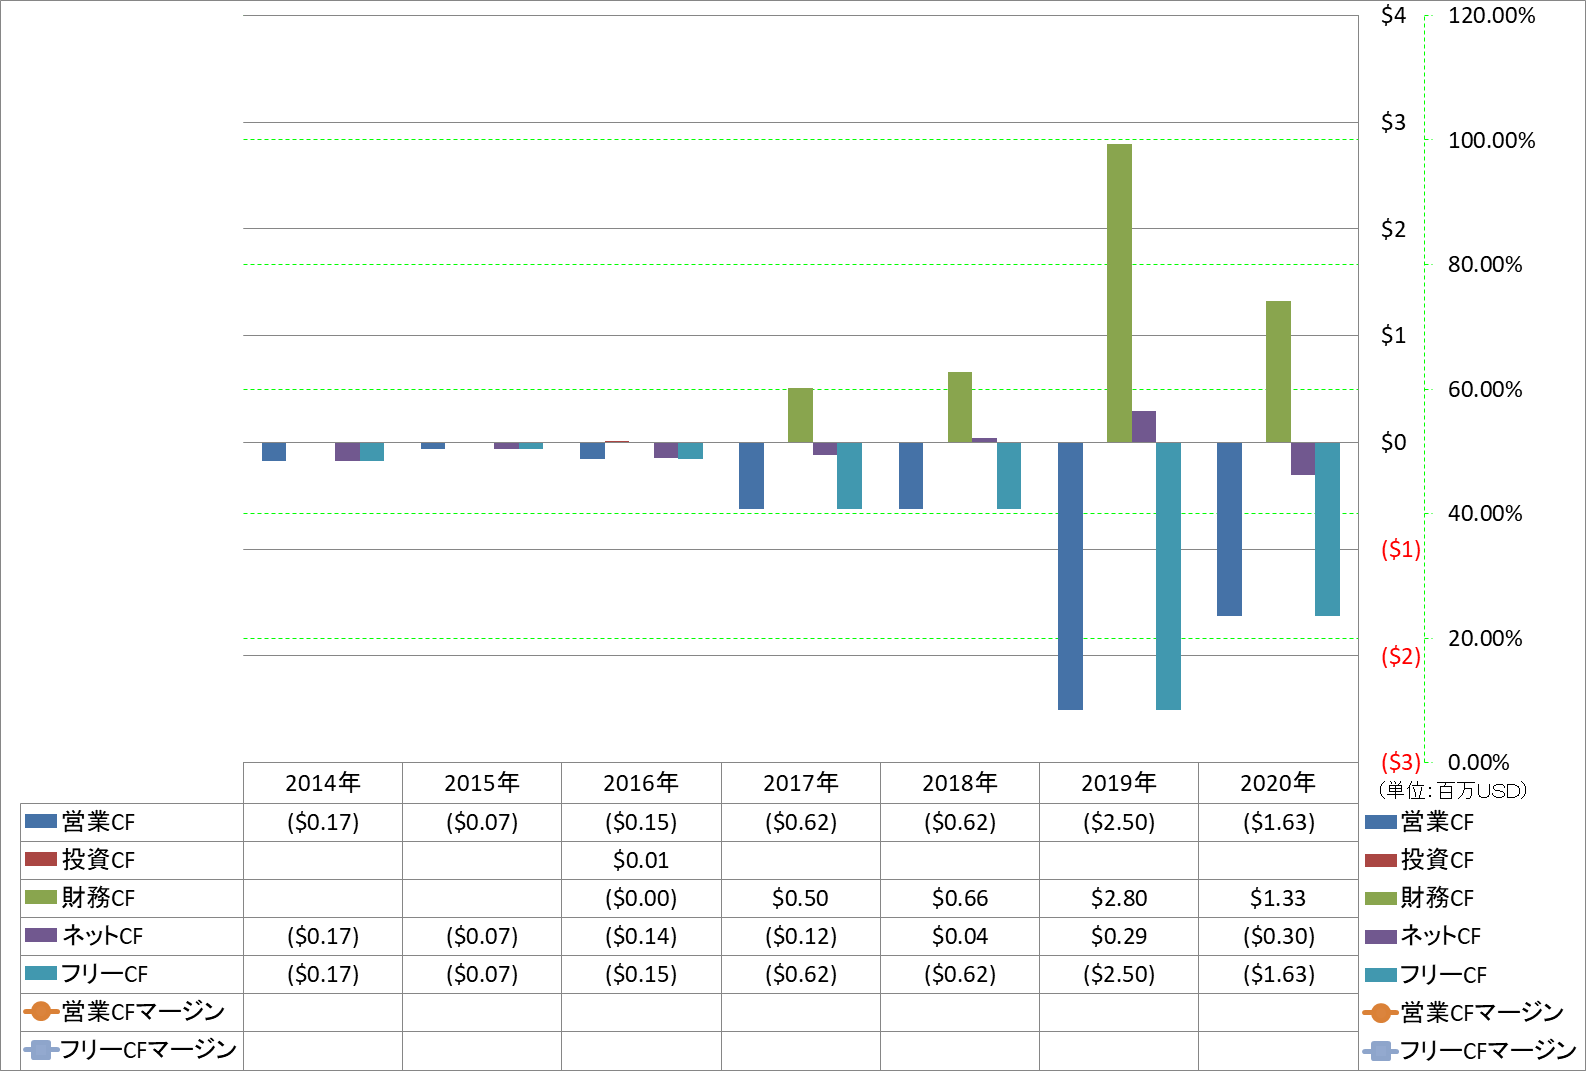1586x1071 pixels.
Task: Select the 2019 財務CF green bar
Action: (x=1119, y=293)
